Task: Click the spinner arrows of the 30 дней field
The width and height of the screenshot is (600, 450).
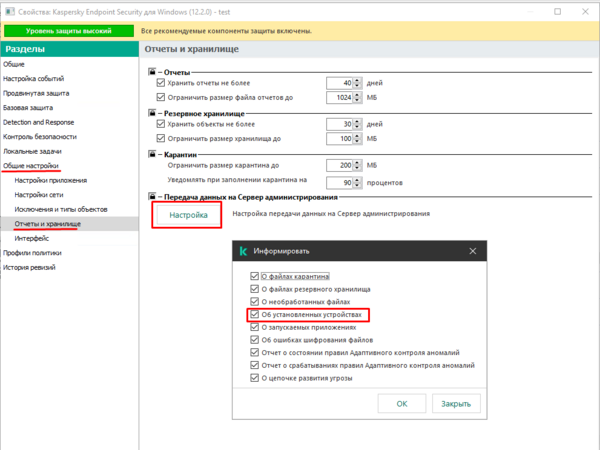Action: coord(357,124)
